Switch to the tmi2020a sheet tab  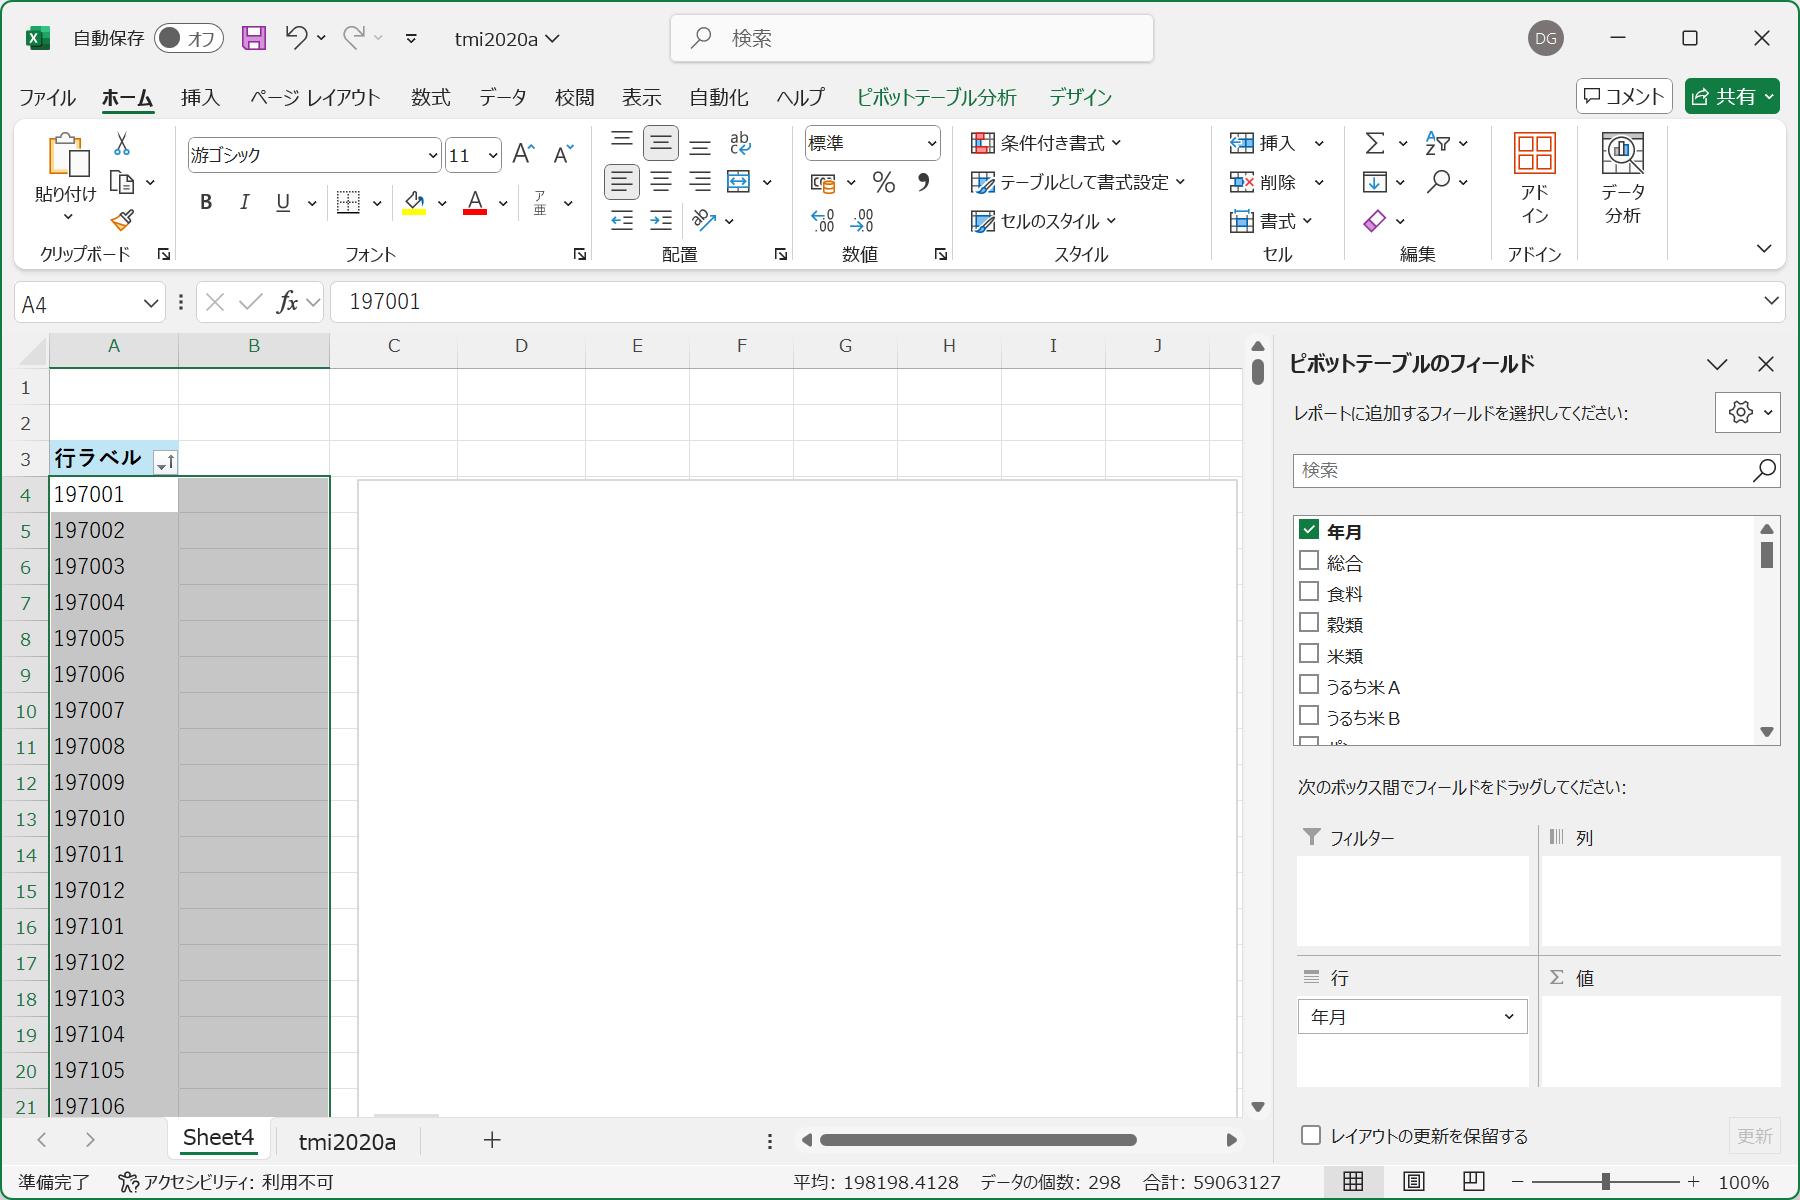point(347,1141)
